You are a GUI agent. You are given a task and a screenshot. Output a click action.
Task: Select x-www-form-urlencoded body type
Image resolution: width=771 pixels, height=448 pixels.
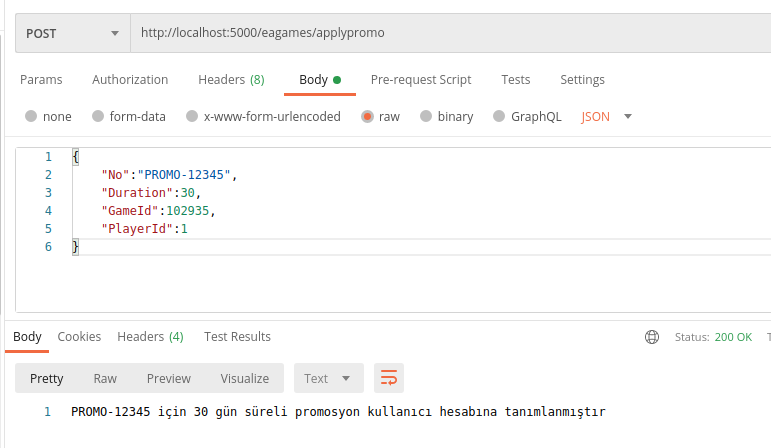click(192, 116)
